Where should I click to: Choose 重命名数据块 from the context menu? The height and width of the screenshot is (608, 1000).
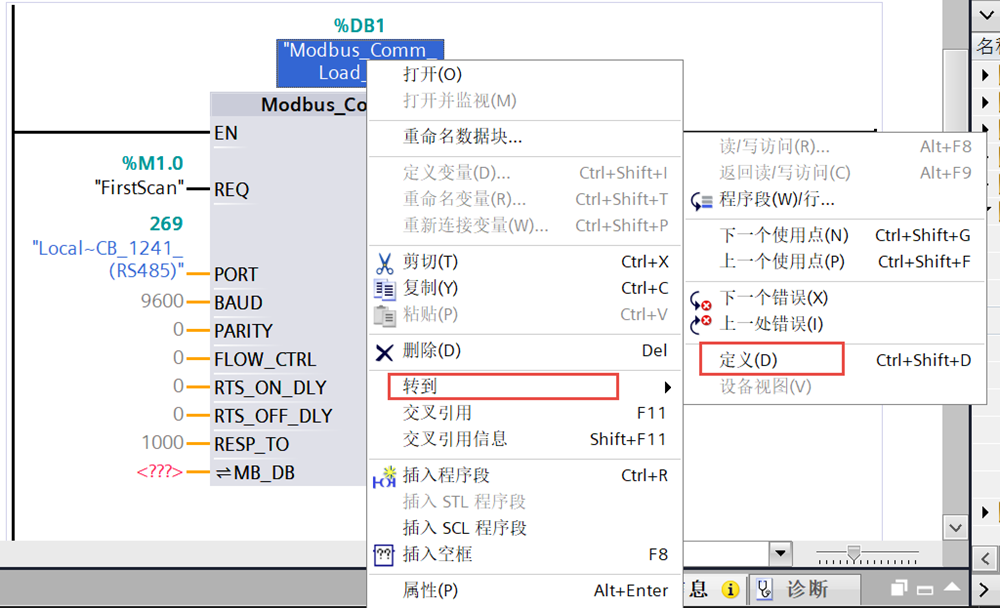click(x=462, y=137)
